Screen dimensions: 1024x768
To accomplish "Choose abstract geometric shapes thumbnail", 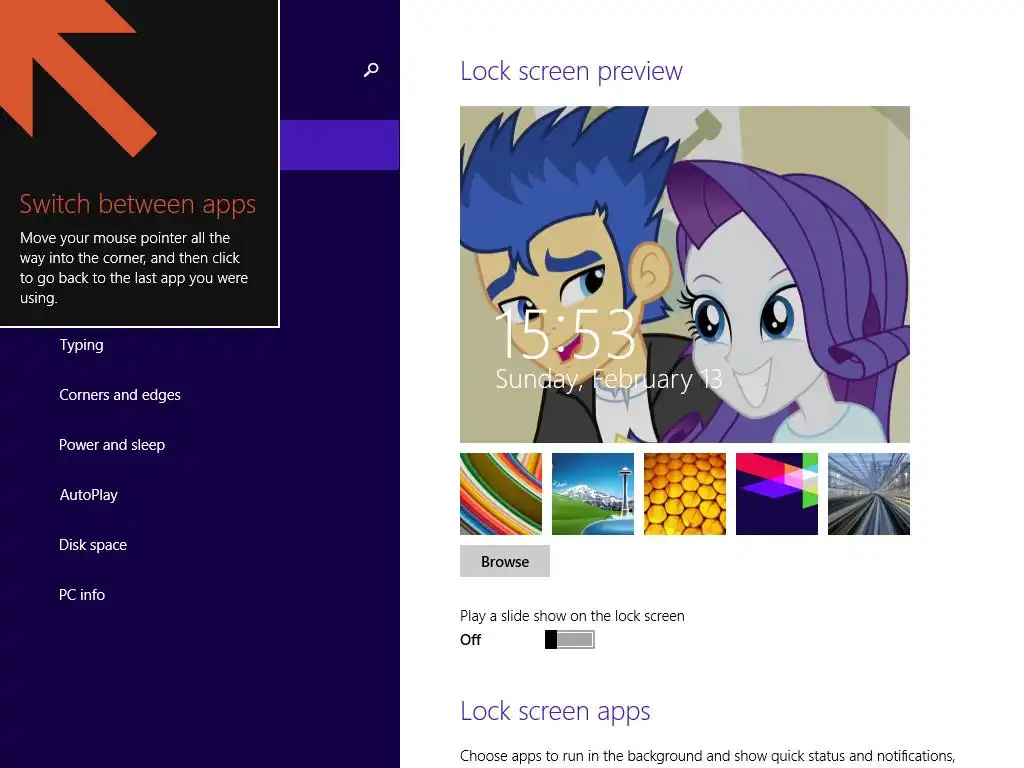I will tap(777, 494).
